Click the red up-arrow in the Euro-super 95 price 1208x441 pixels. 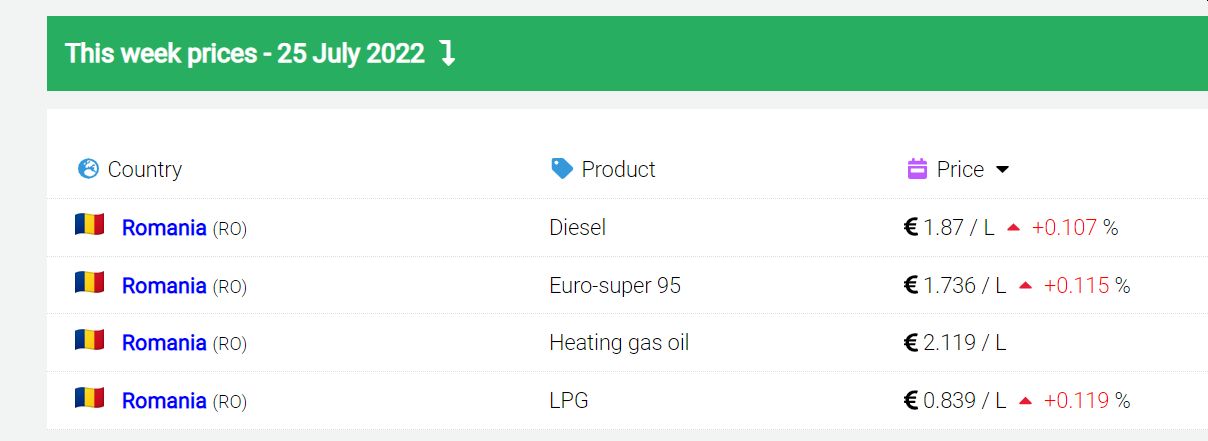click(1025, 286)
